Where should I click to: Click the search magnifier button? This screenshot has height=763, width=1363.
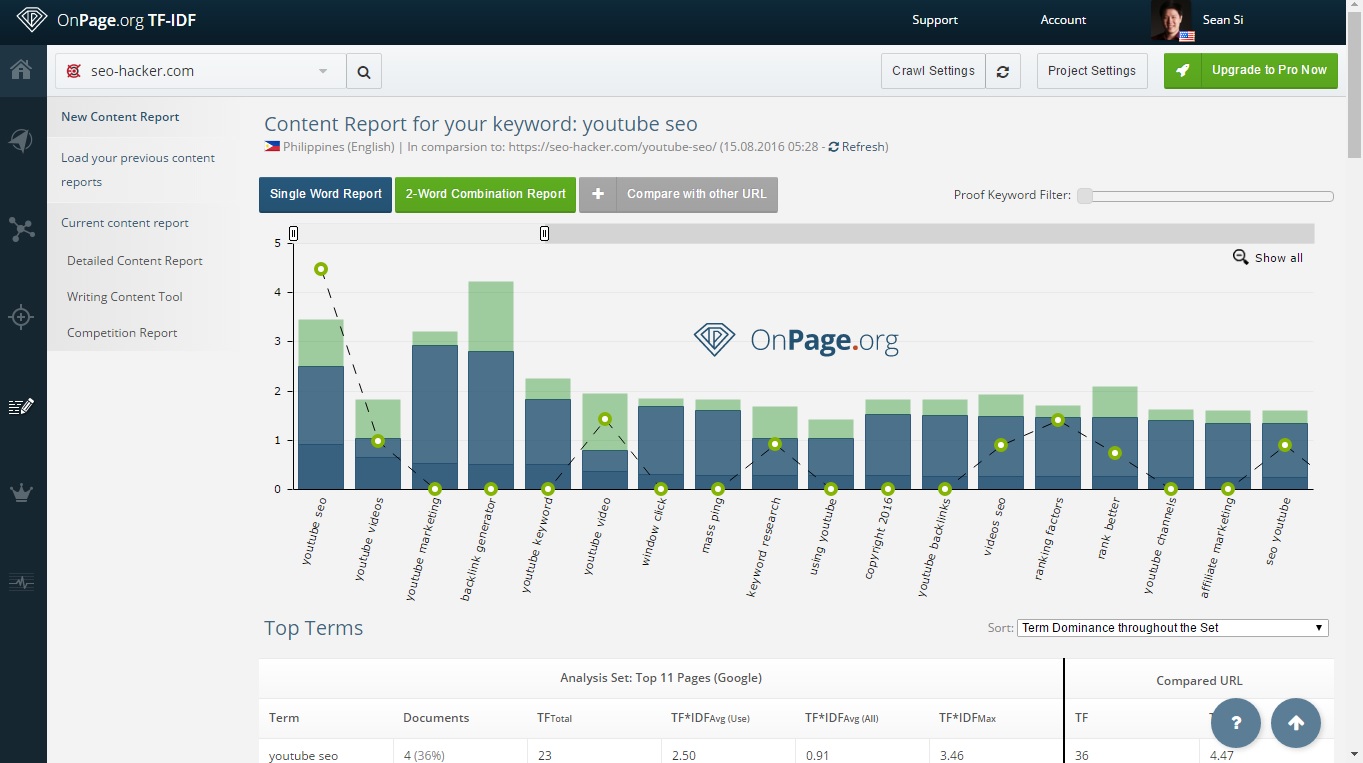[364, 72]
